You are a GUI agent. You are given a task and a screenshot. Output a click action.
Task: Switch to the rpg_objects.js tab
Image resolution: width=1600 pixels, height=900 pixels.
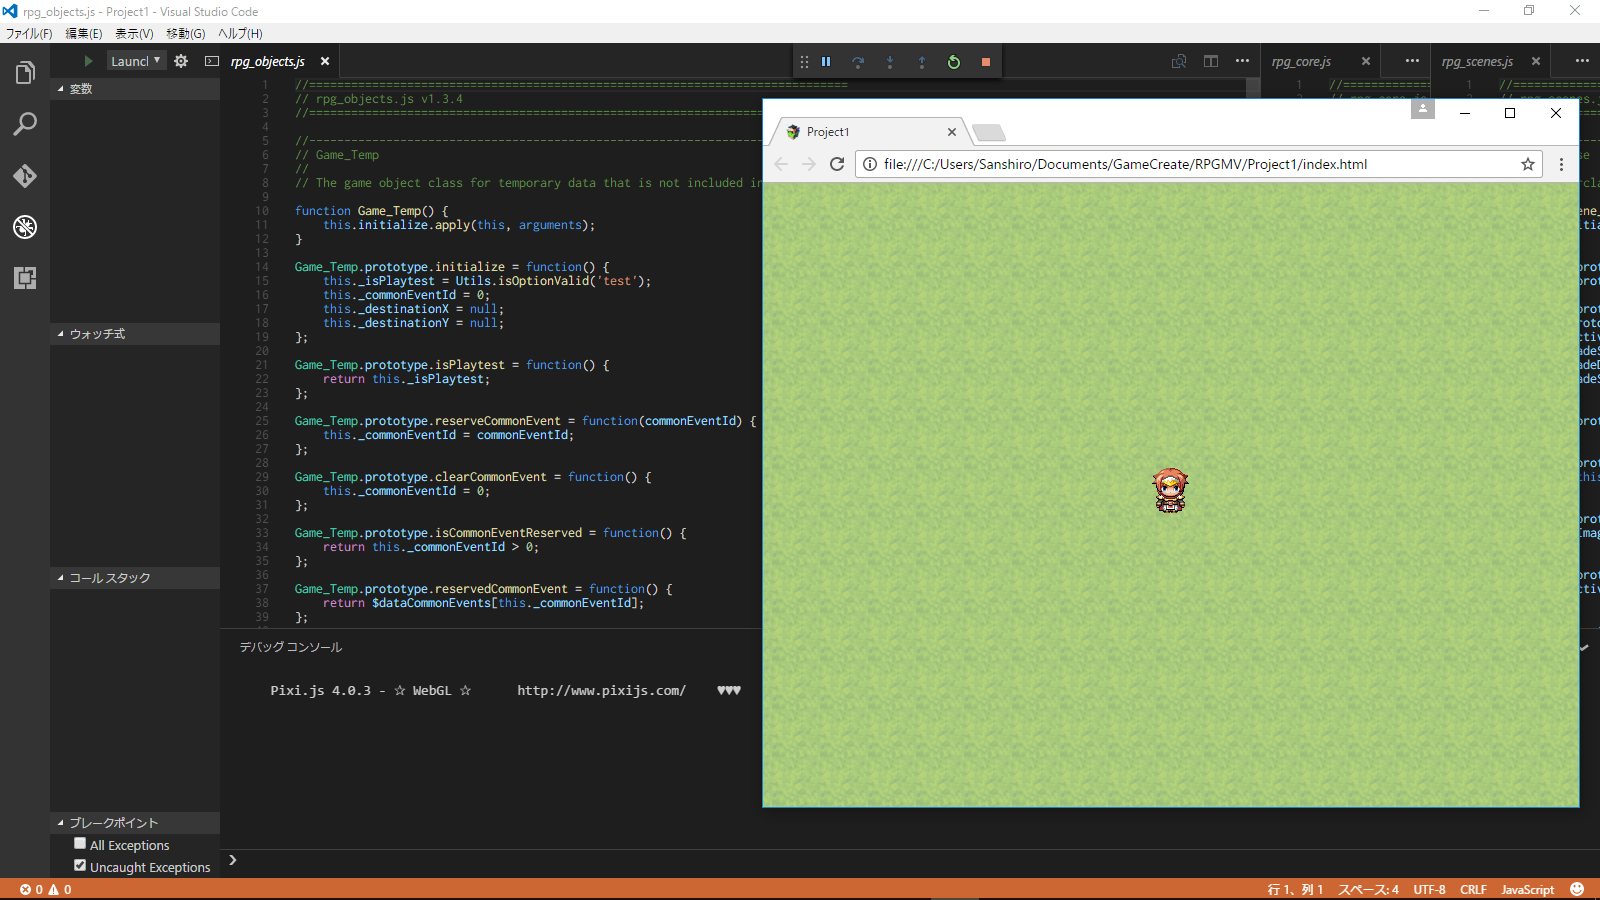(268, 61)
